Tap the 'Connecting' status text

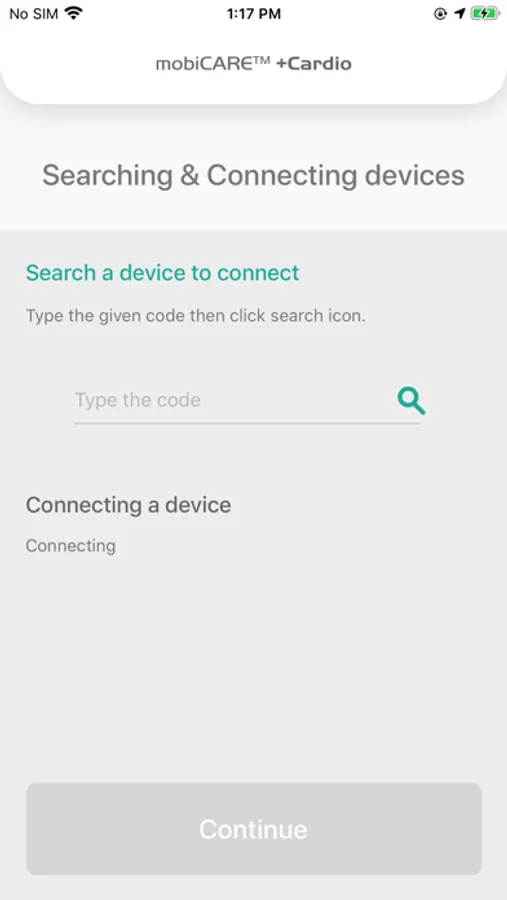click(x=71, y=545)
